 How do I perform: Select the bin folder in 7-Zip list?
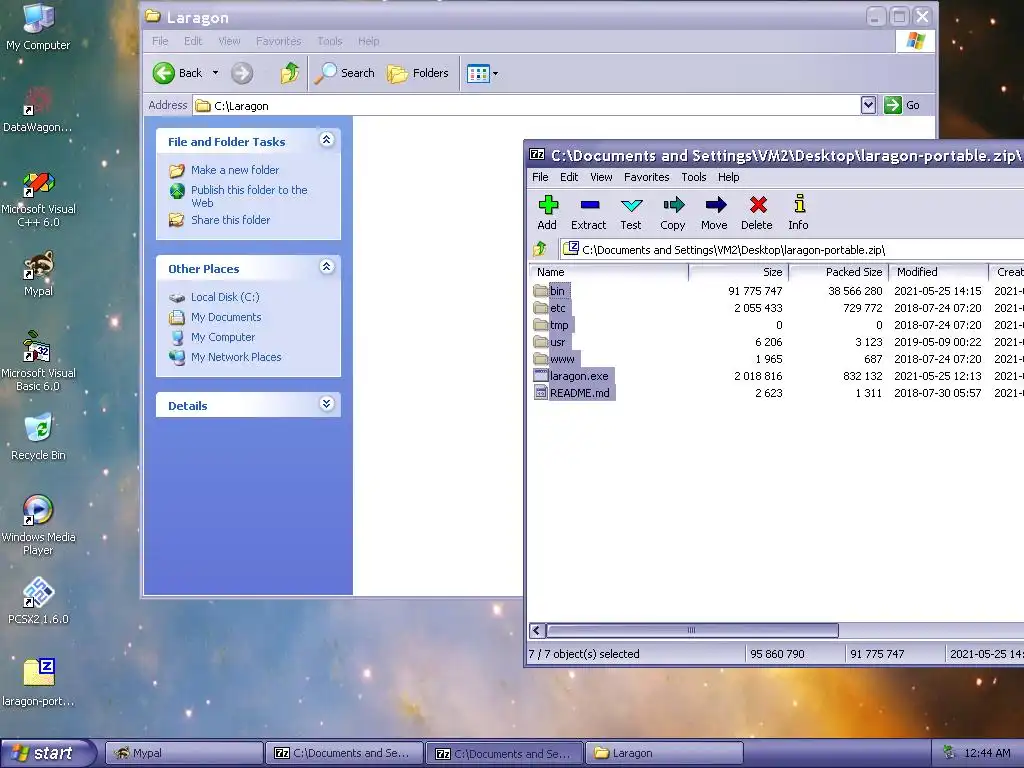click(x=557, y=291)
